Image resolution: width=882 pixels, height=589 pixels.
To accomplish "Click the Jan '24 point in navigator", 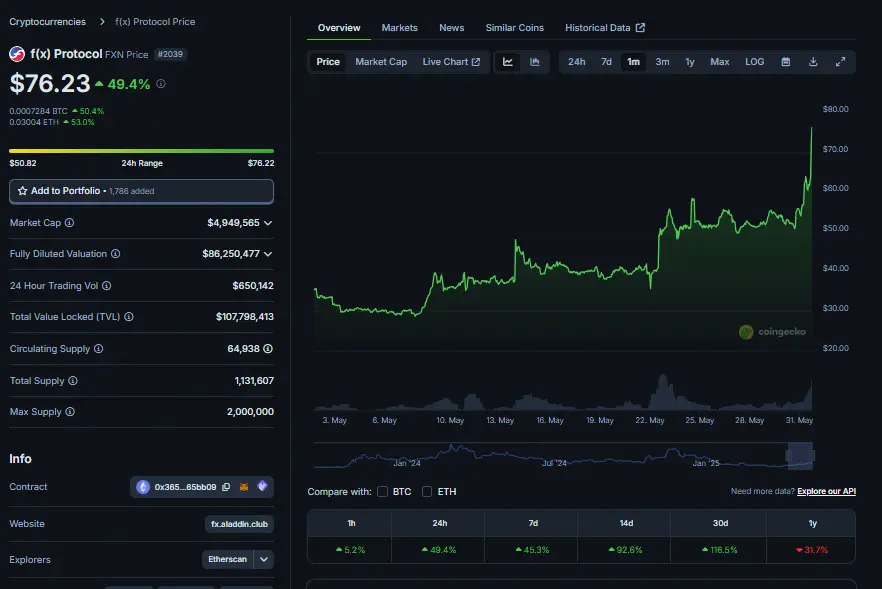I will 406,463.
